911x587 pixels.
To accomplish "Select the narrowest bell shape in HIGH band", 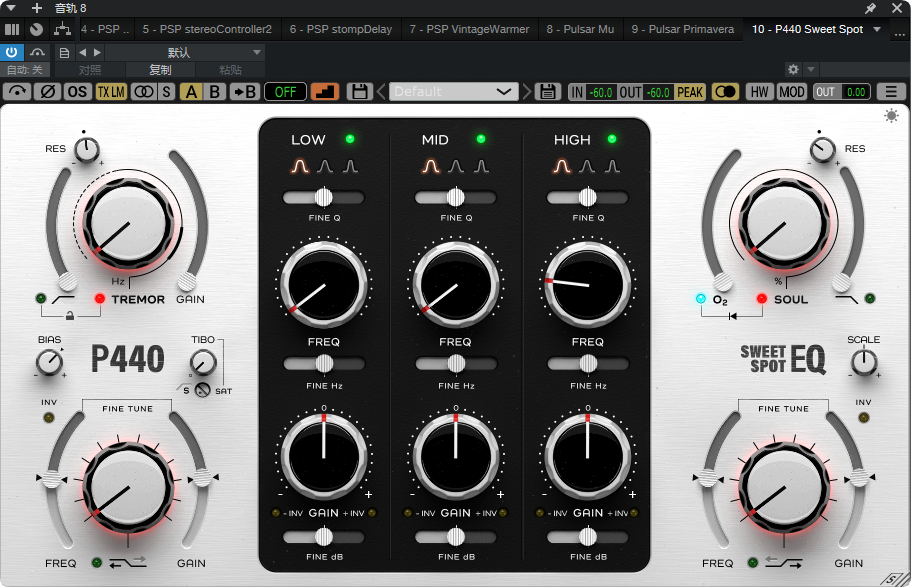I will click(x=612, y=166).
